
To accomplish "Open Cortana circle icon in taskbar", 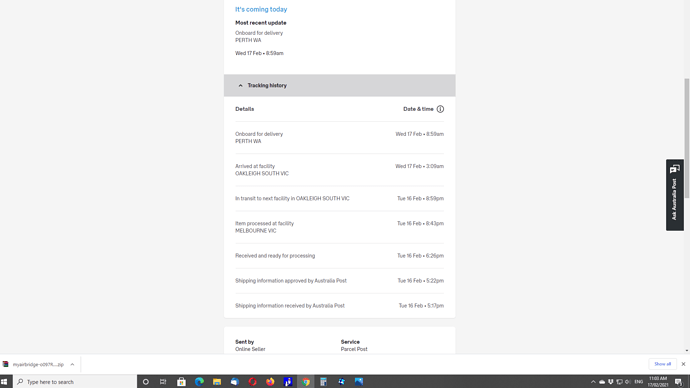I will 146,382.
